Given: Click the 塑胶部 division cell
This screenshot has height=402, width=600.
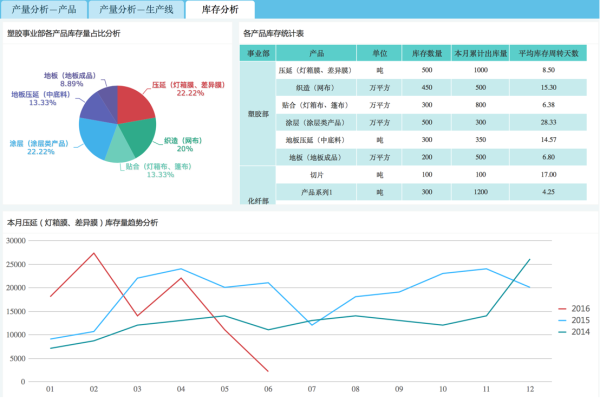Looking at the screenshot, I should pyautogui.click(x=258, y=114).
